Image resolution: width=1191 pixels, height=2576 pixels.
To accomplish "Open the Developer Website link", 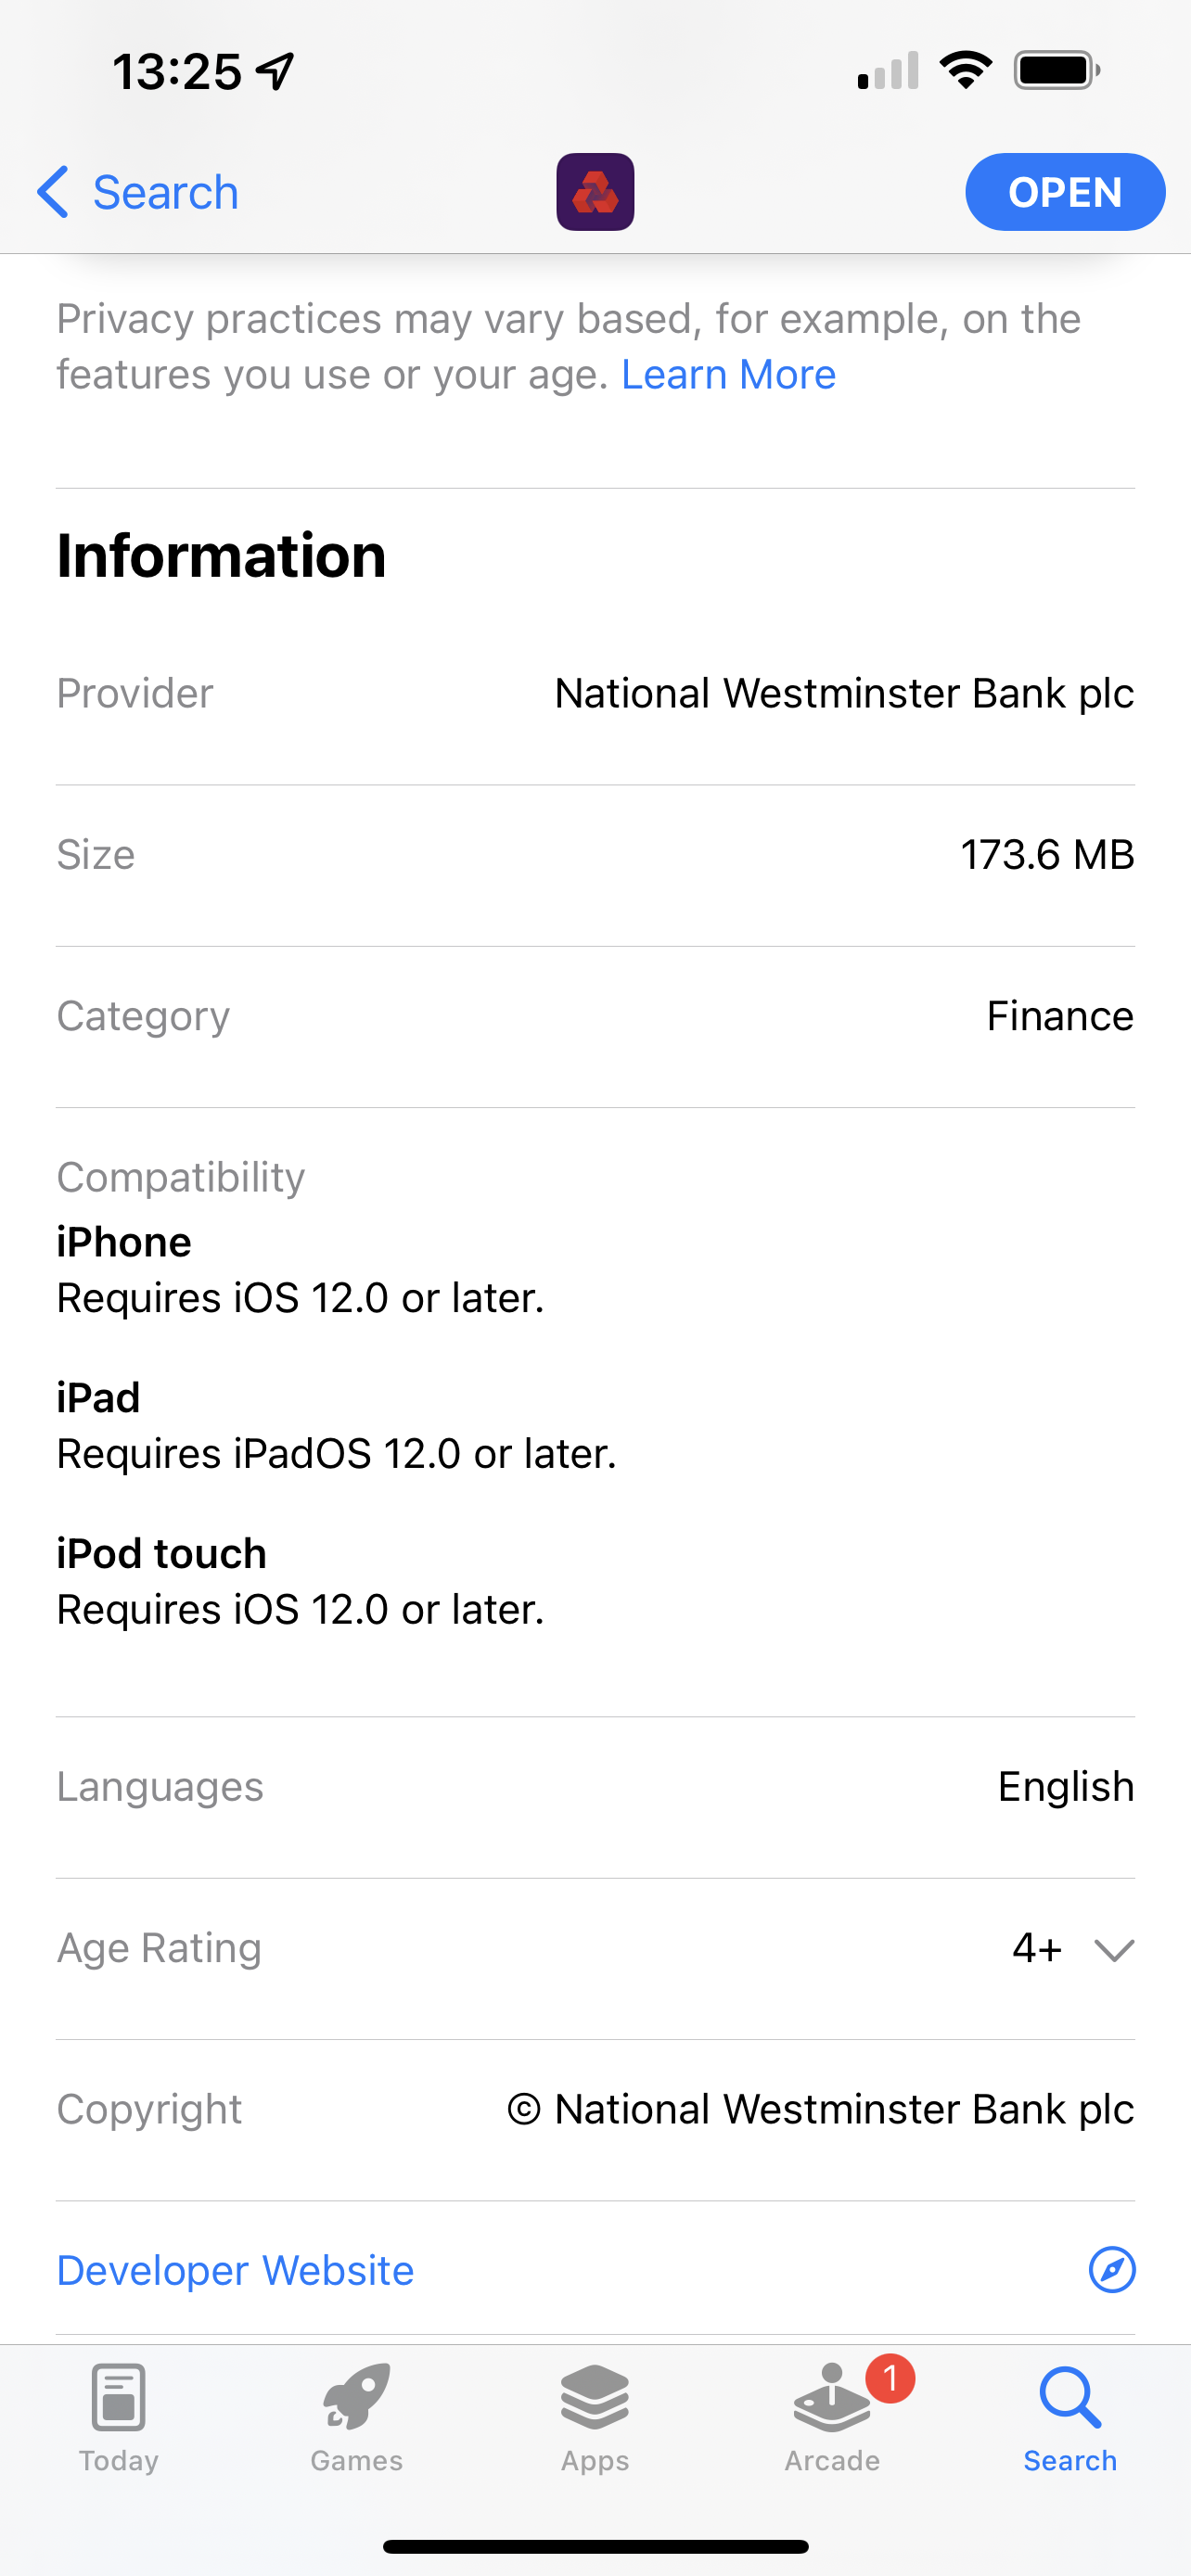I will pyautogui.click(x=235, y=2270).
